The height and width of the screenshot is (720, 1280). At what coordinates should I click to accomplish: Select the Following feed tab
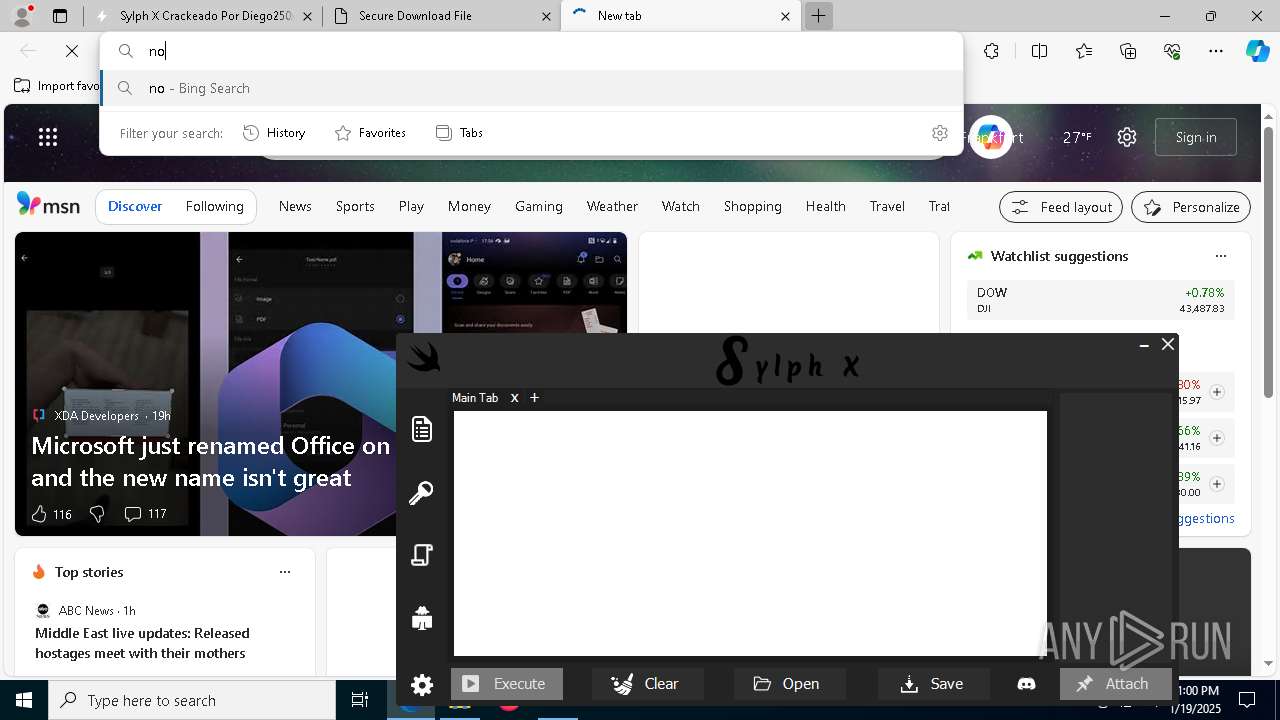[x=215, y=206]
